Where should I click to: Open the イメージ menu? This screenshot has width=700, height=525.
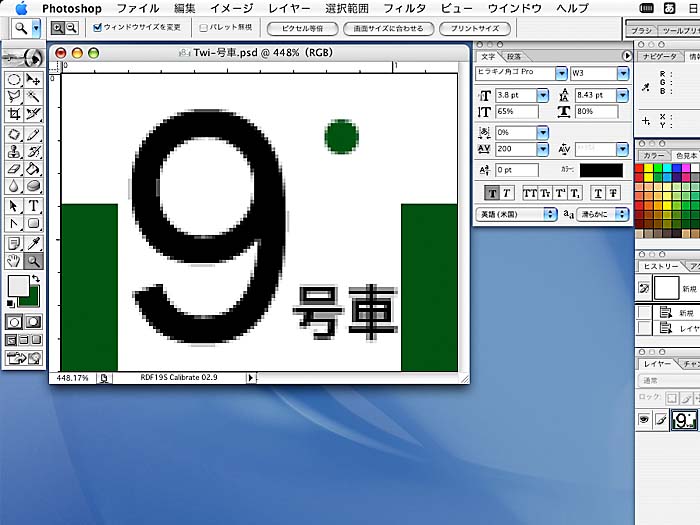pos(231,8)
